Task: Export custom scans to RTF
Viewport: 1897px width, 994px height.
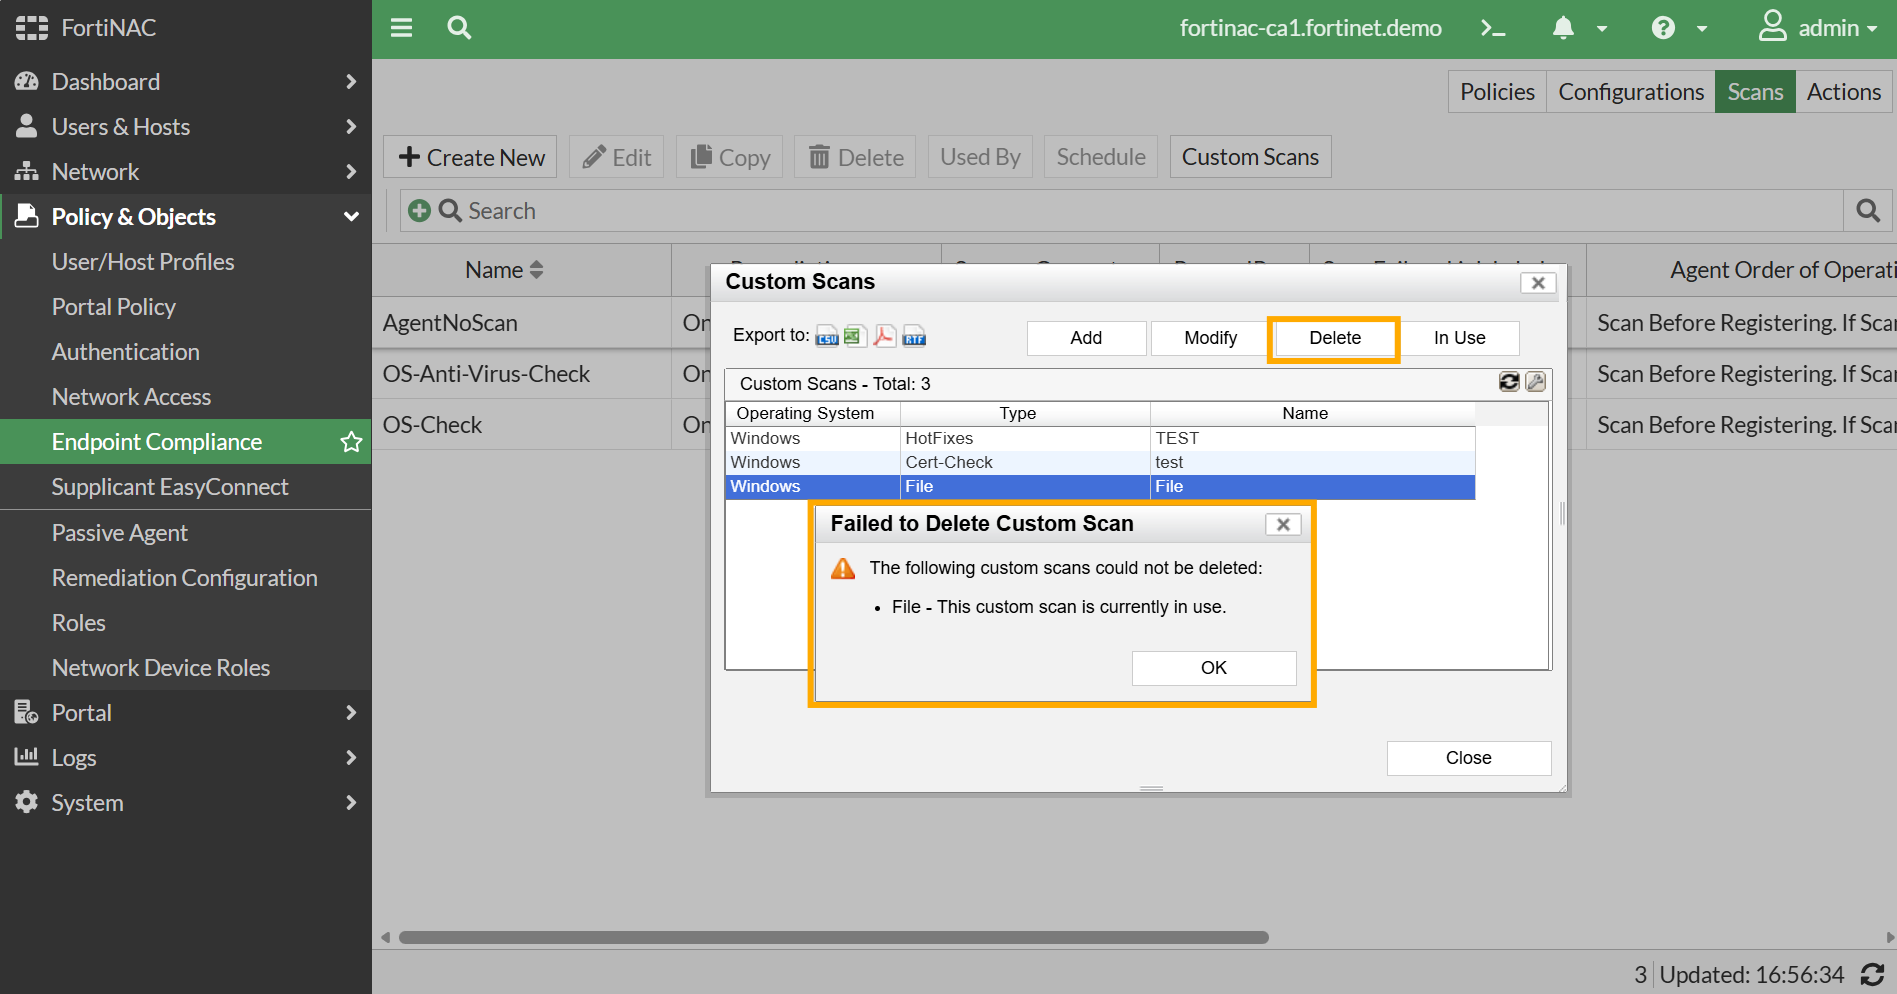Action: click(914, 336)
